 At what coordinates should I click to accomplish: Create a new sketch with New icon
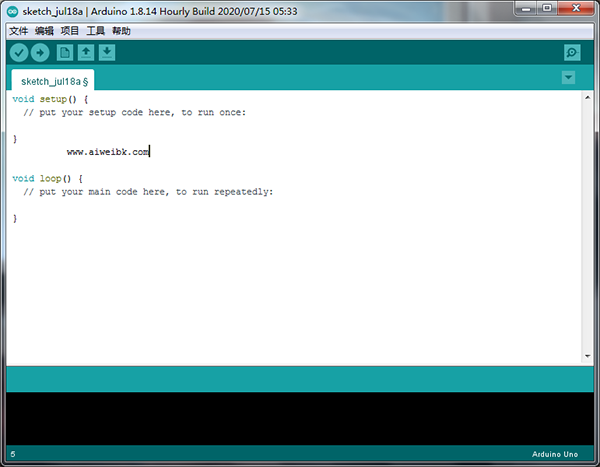[65, 53]
